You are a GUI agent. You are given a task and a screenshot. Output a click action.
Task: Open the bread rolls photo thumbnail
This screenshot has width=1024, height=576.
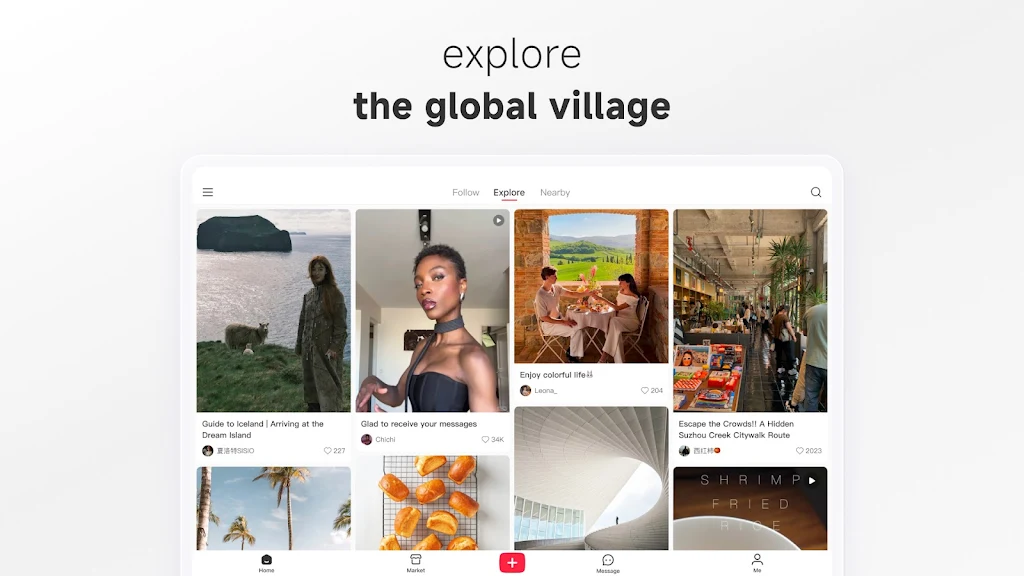[x=432, y=503]
